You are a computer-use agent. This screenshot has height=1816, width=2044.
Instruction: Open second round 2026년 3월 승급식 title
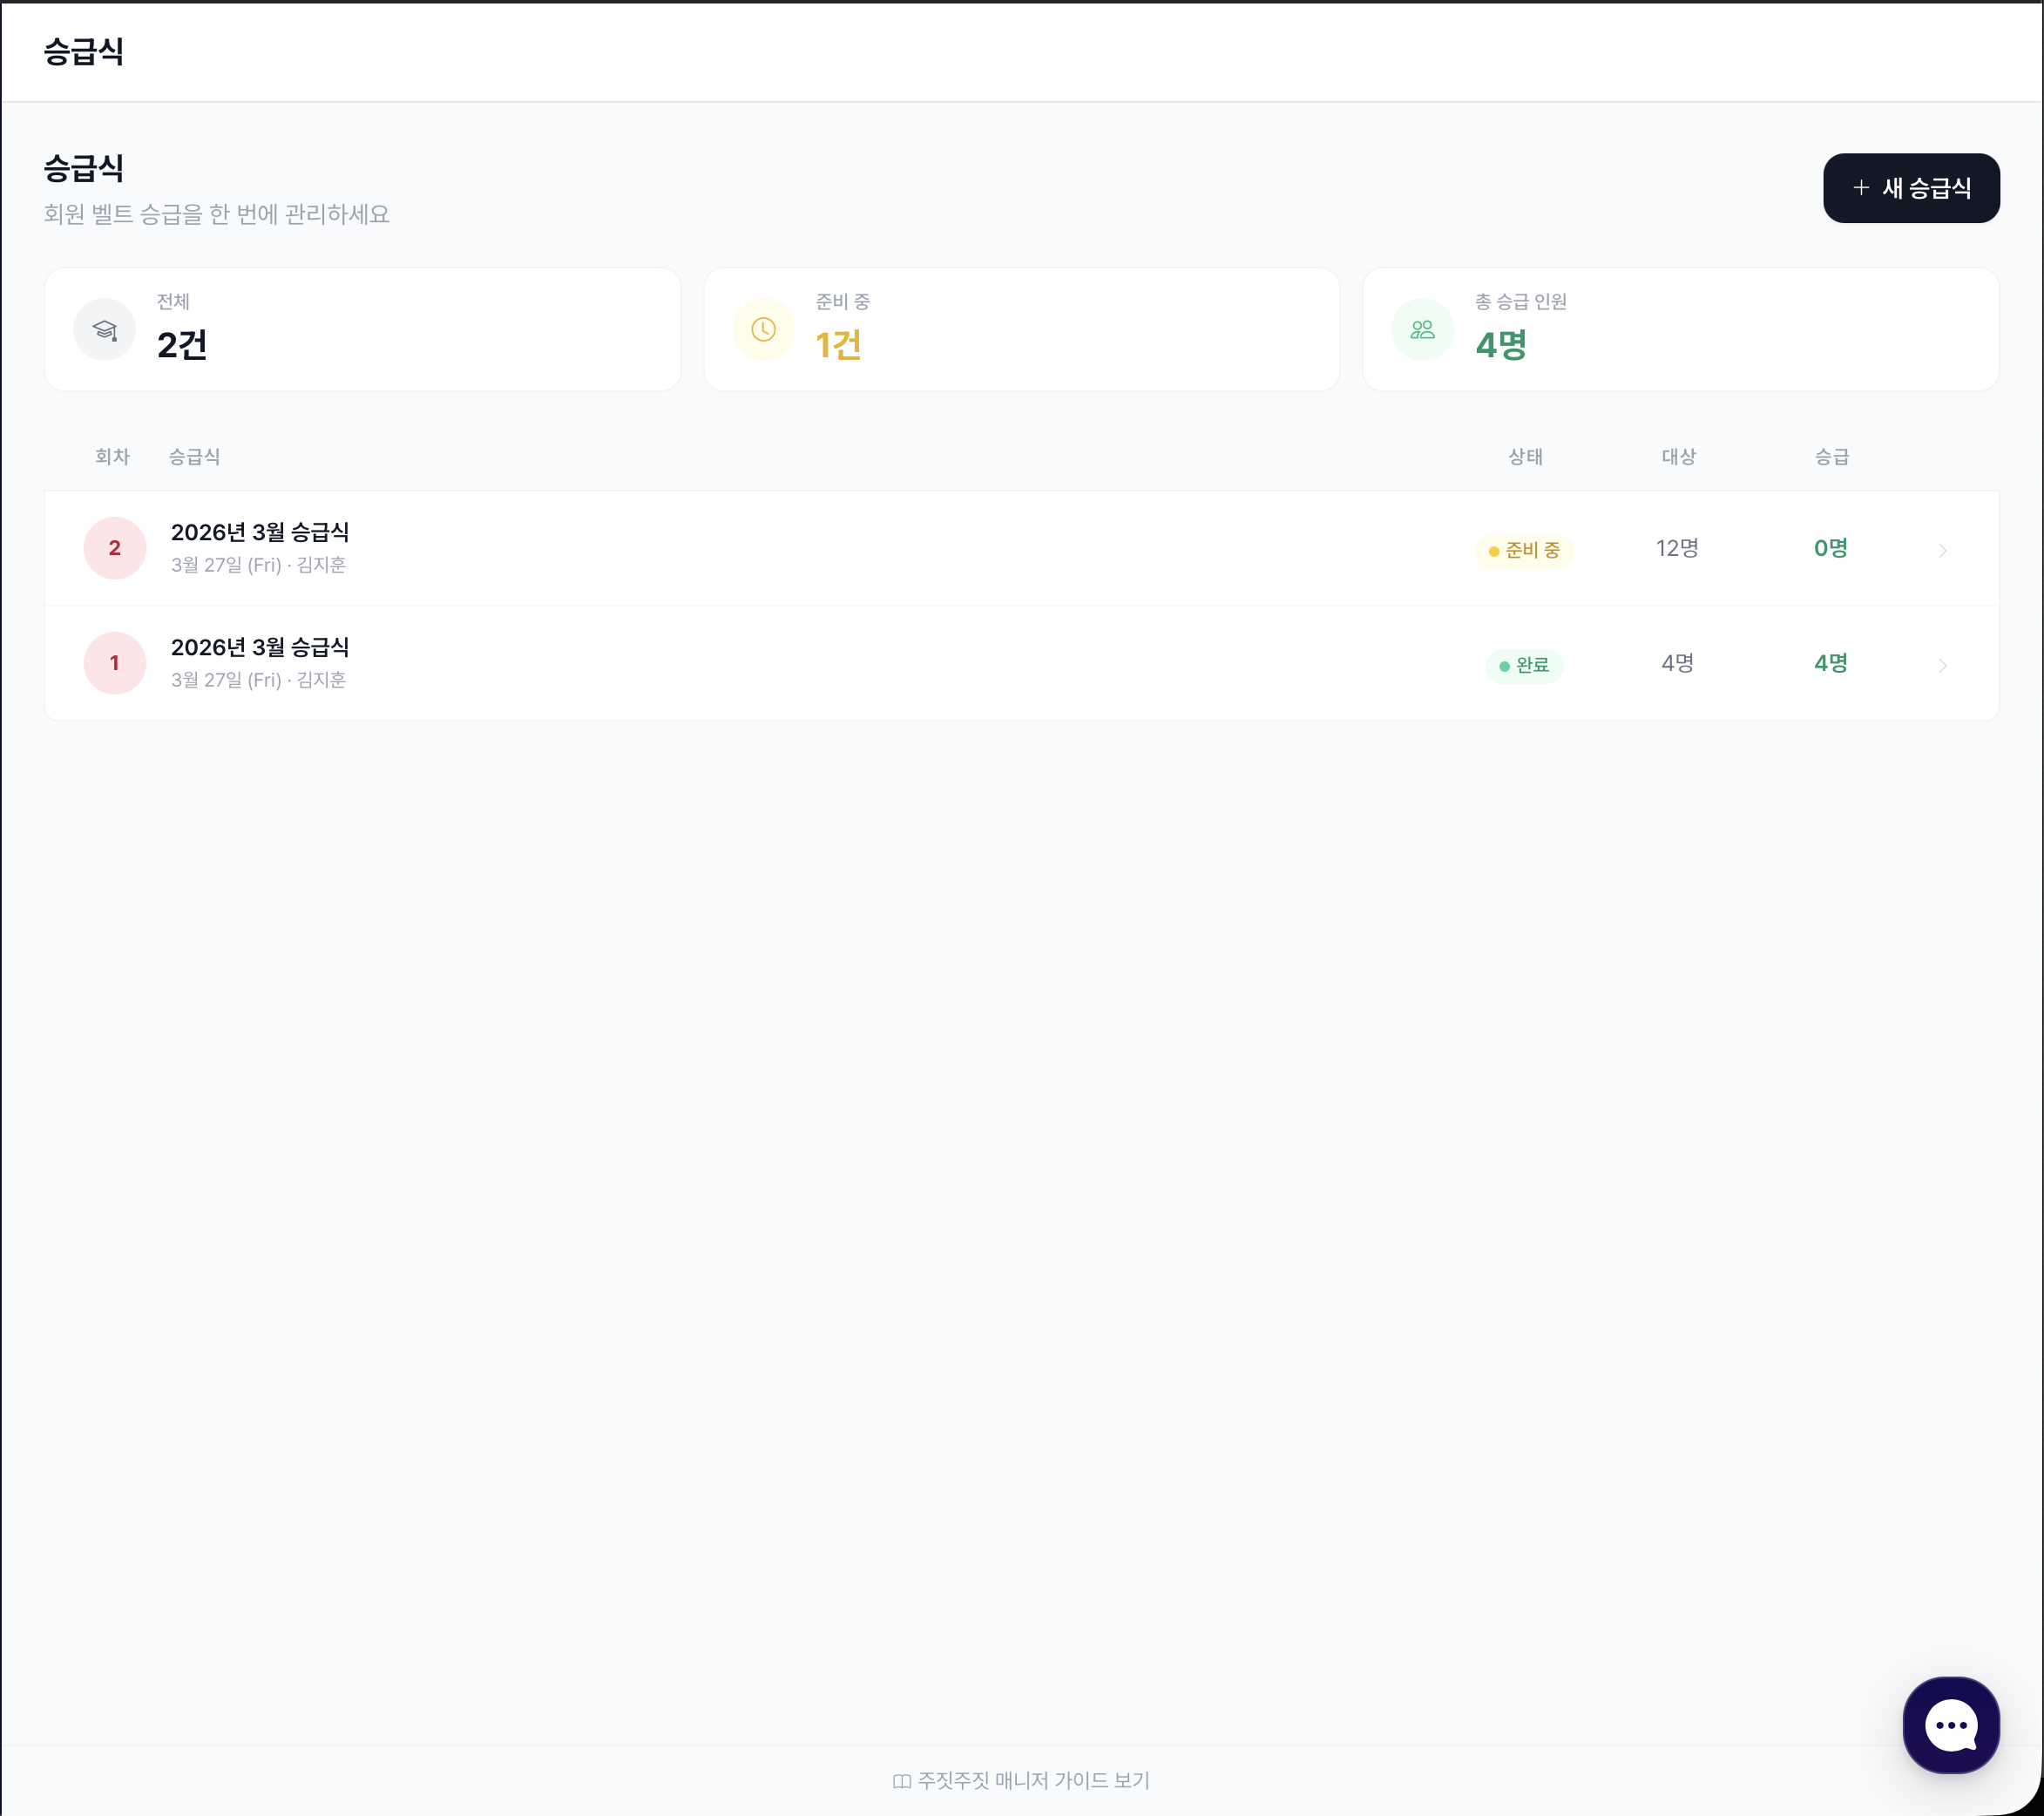(x=260, y=532)
